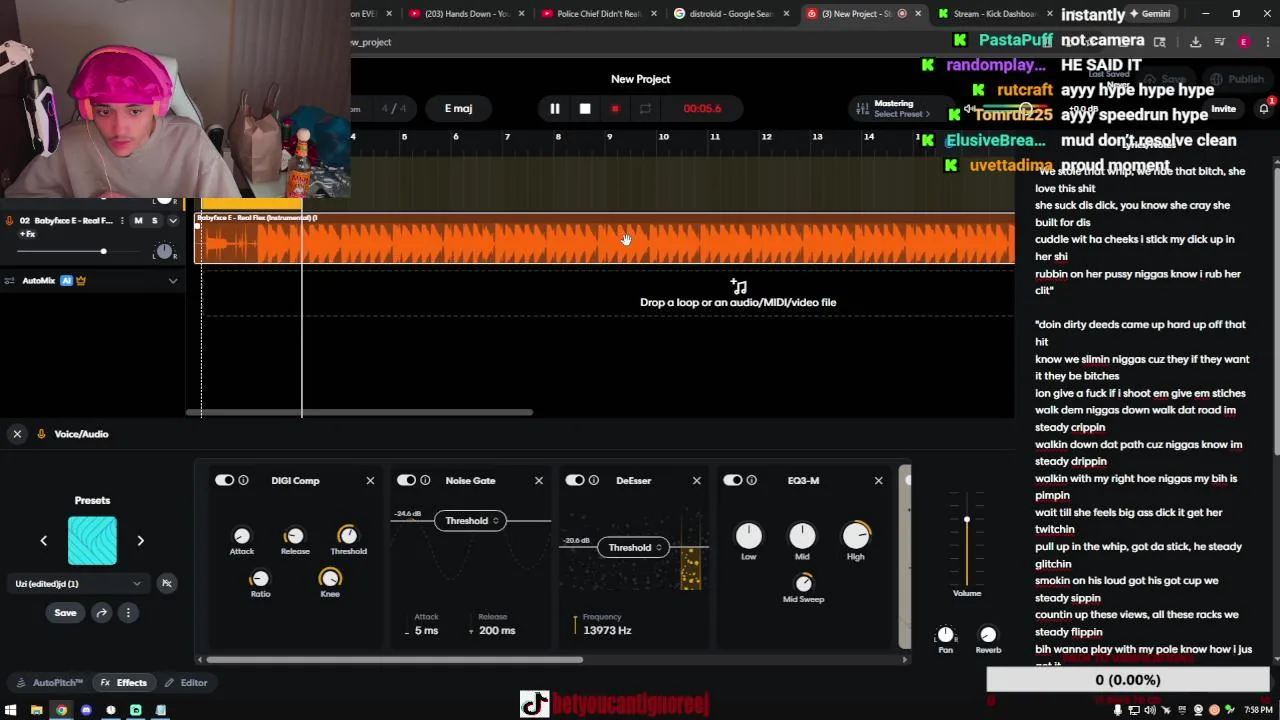Click the teal preset thumbnail
The width and height of the screenshot is (1280, 720).
pos(92,541)
